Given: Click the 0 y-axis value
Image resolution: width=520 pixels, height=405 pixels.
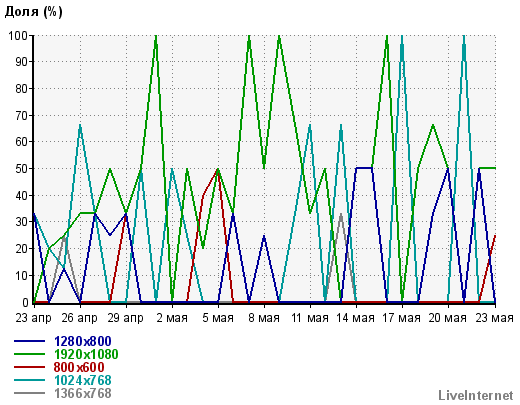Looking at the screenshot, I should click(25, 303).
